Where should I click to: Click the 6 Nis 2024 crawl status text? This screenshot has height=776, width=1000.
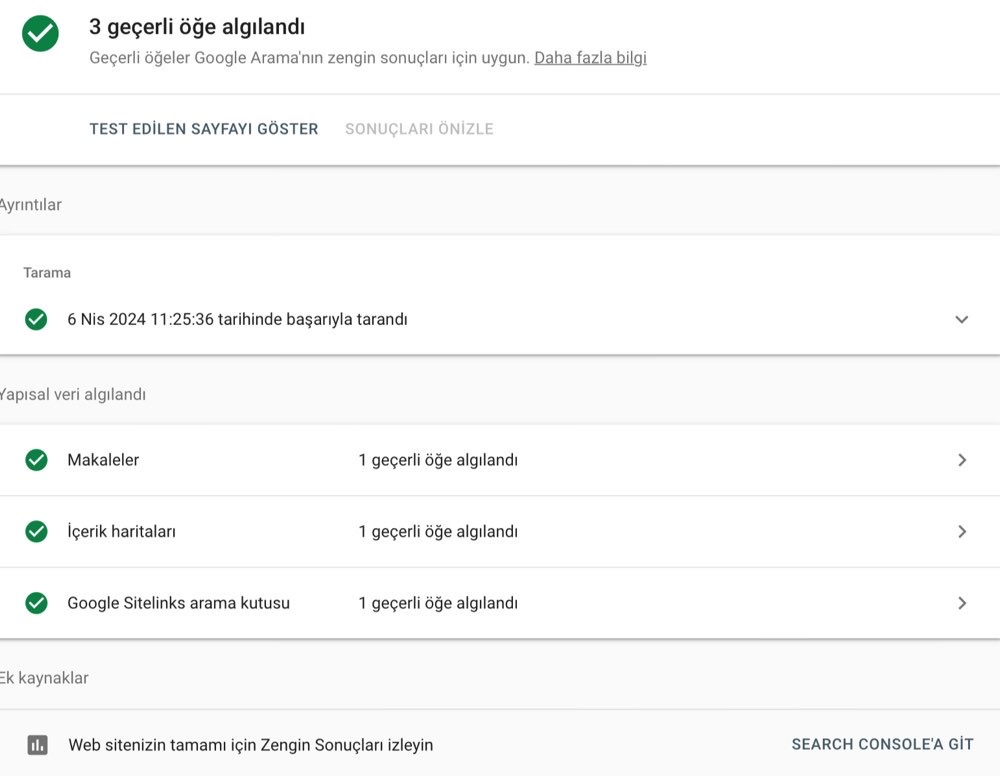(237, 320)
